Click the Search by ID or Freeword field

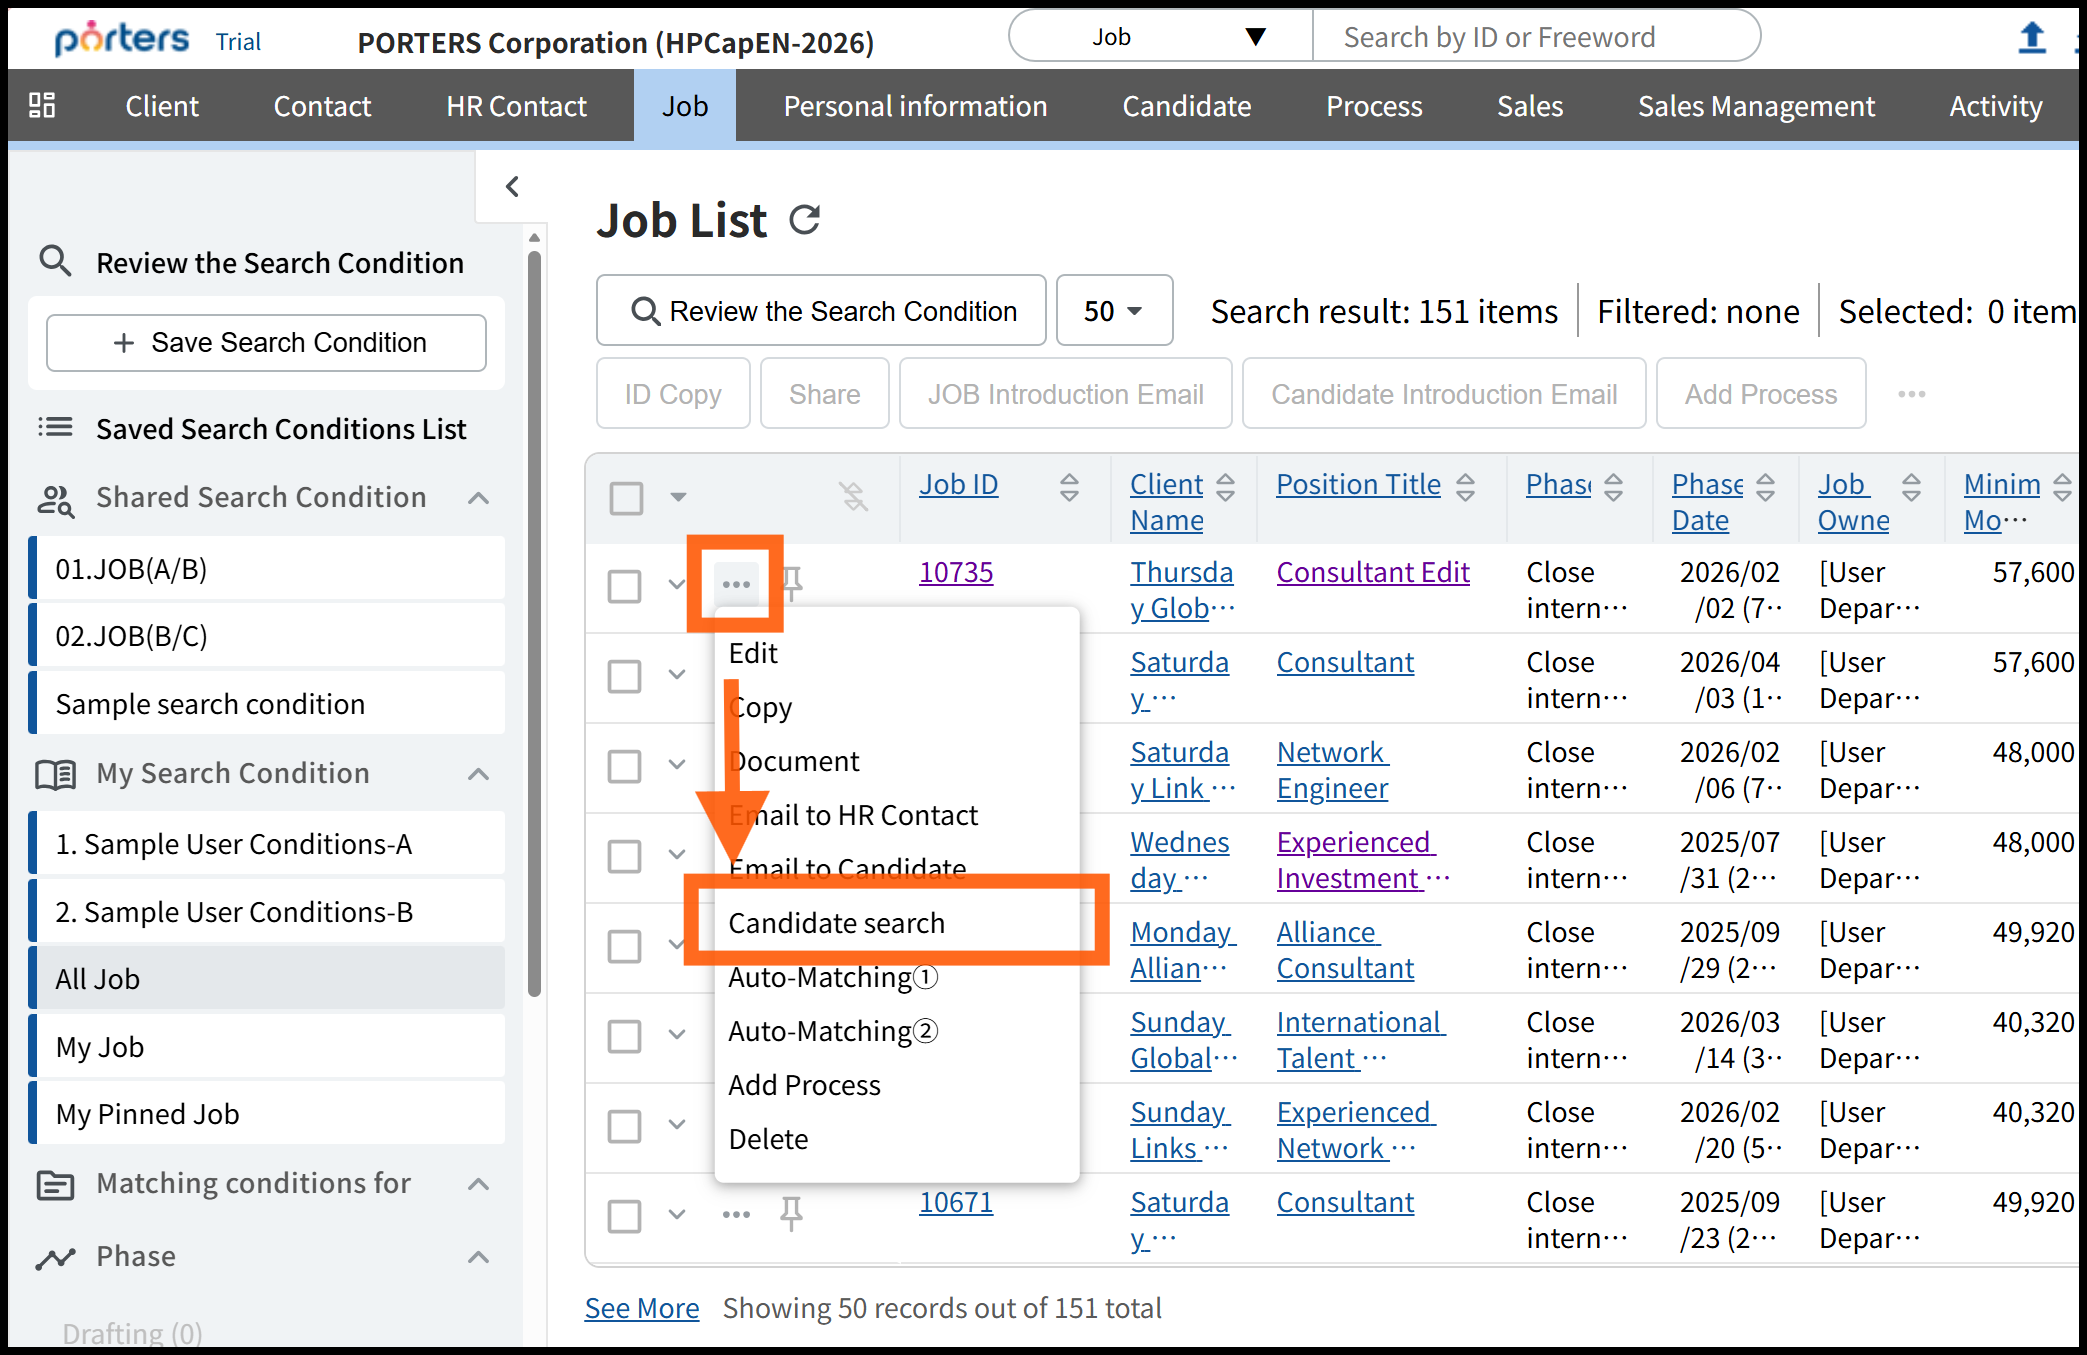point(1534,37)
